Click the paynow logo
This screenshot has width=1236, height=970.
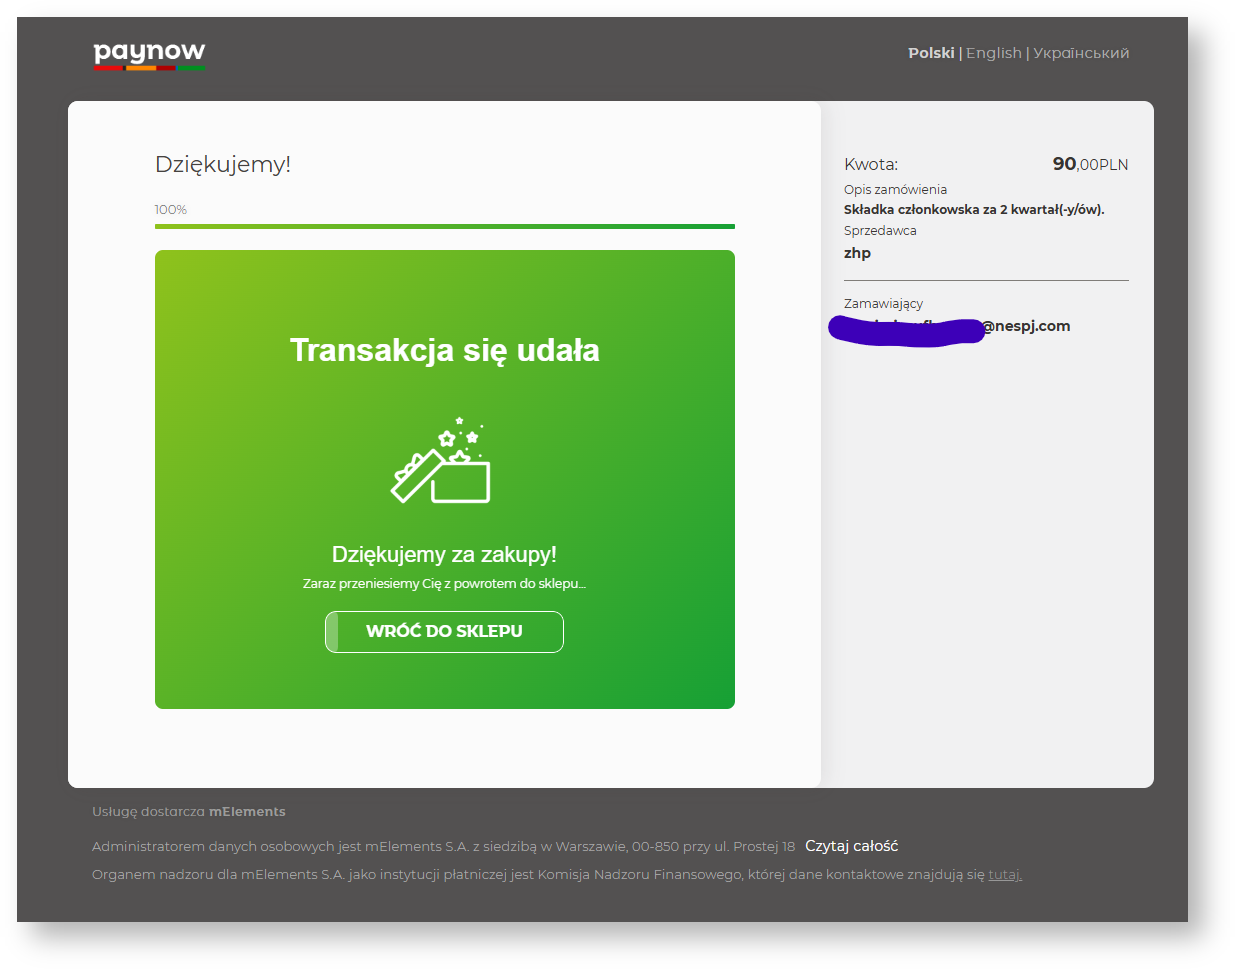(x=149, y=55)
